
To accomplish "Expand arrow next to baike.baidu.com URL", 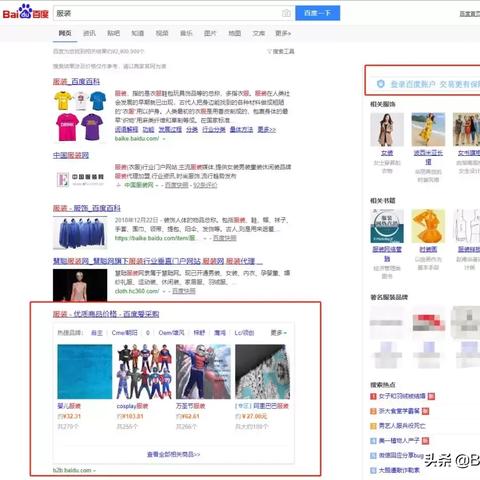I will click(164, 139).
